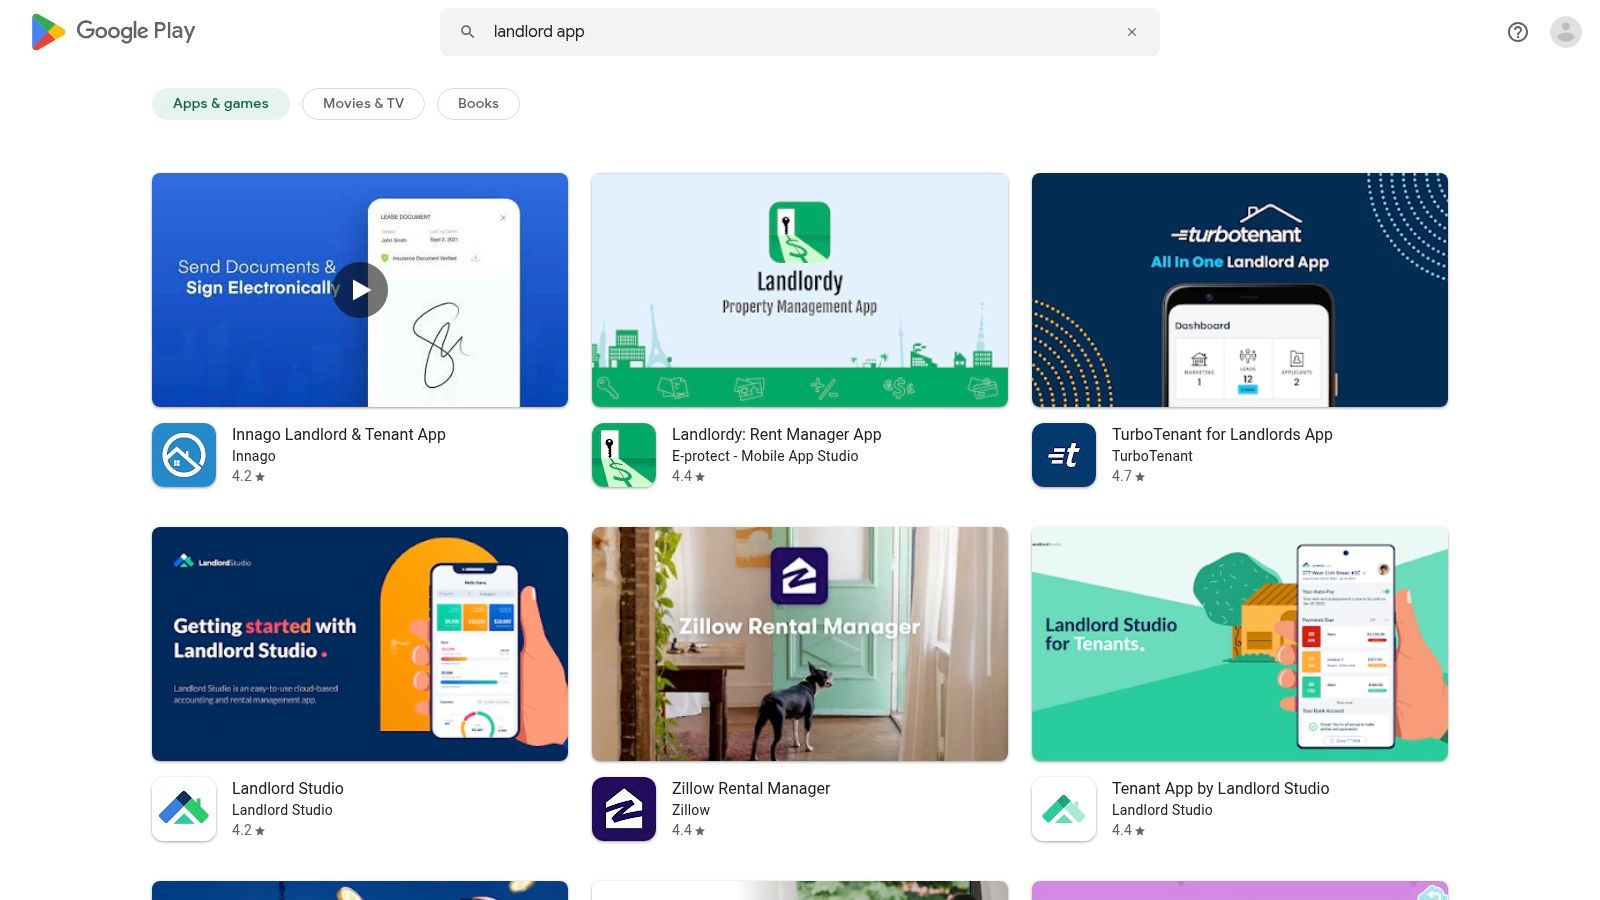The image size is (1600, 900).
Task: Click the TurboTenant app icon
Action: click(1063, 455)
